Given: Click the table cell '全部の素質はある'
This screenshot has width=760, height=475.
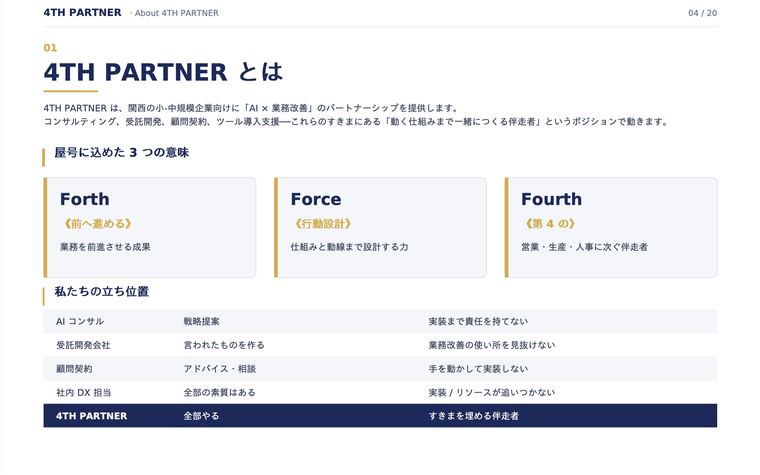Looking at the screenshot, I should coord(219,393).
